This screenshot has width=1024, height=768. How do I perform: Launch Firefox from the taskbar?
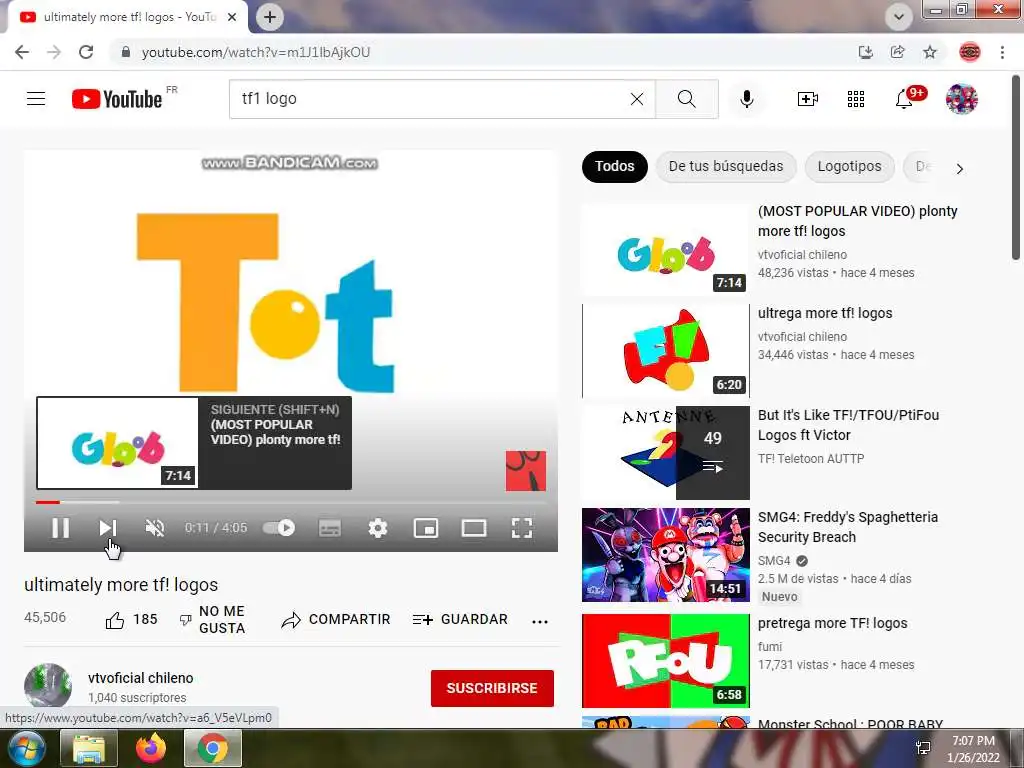tap(151, 748)
